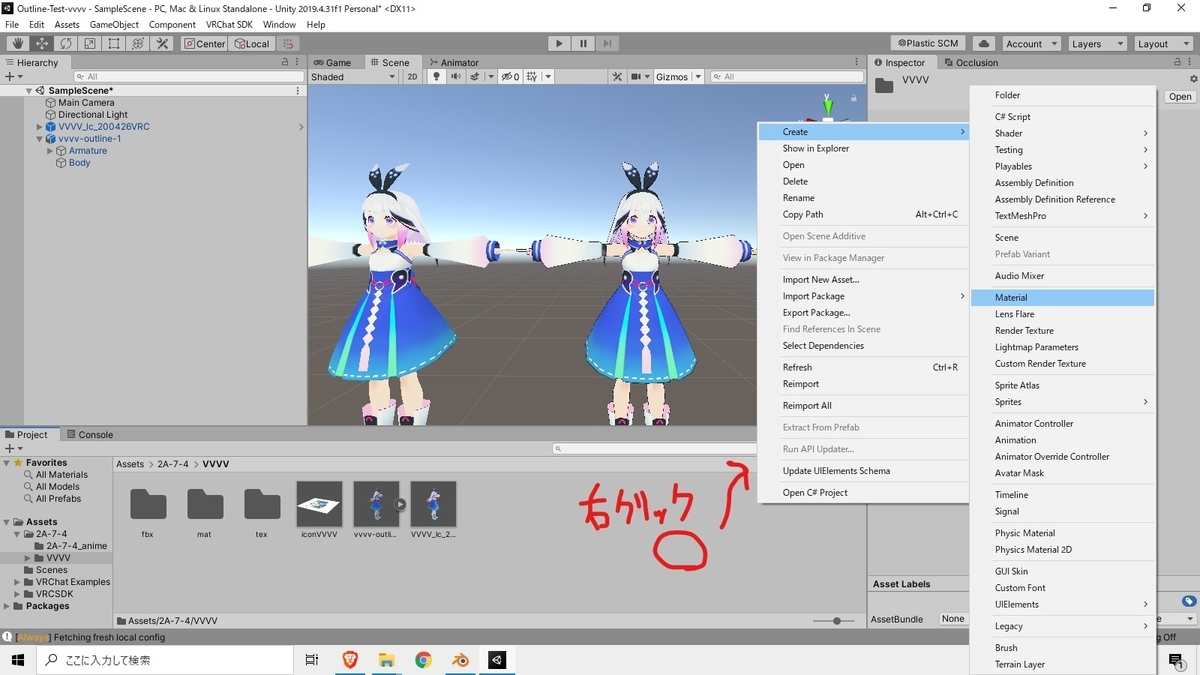Viewport: 1200px width, 675px height.
Task: Expand the VVVV_lc_200426VRC object
Action: pos(39,127)
